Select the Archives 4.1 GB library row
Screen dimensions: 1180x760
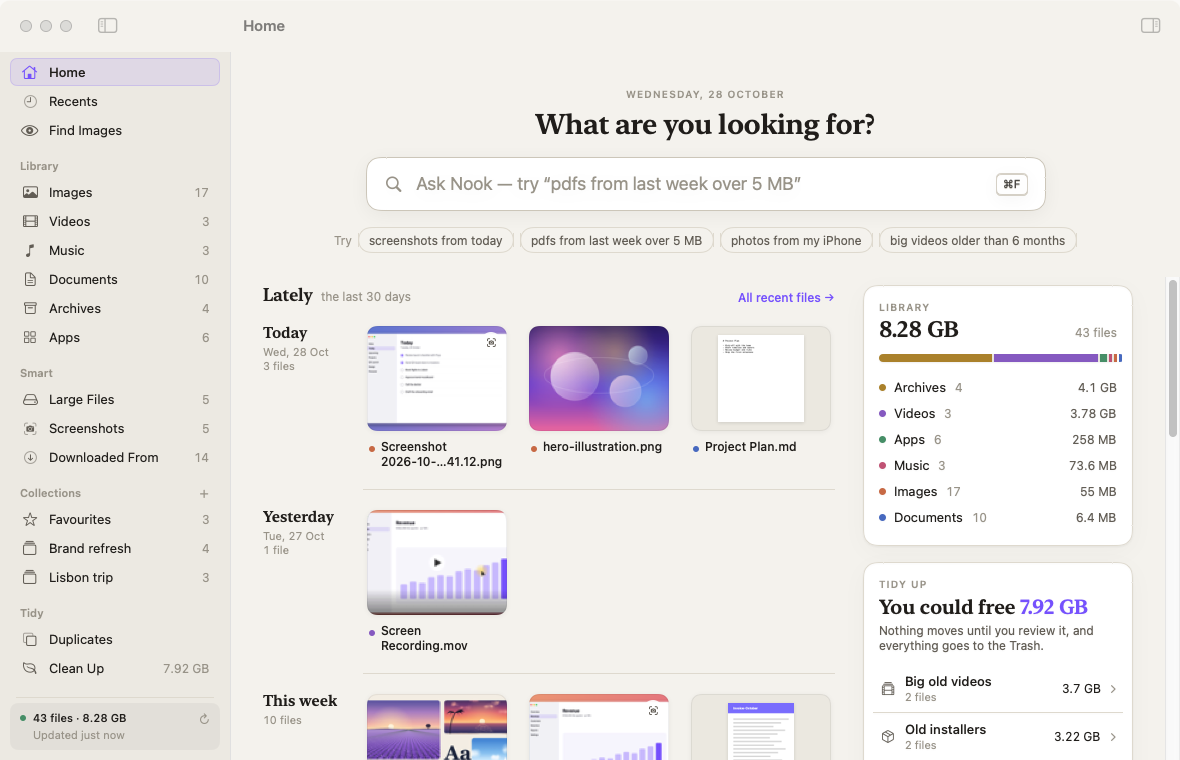click(x=998, y=388)
